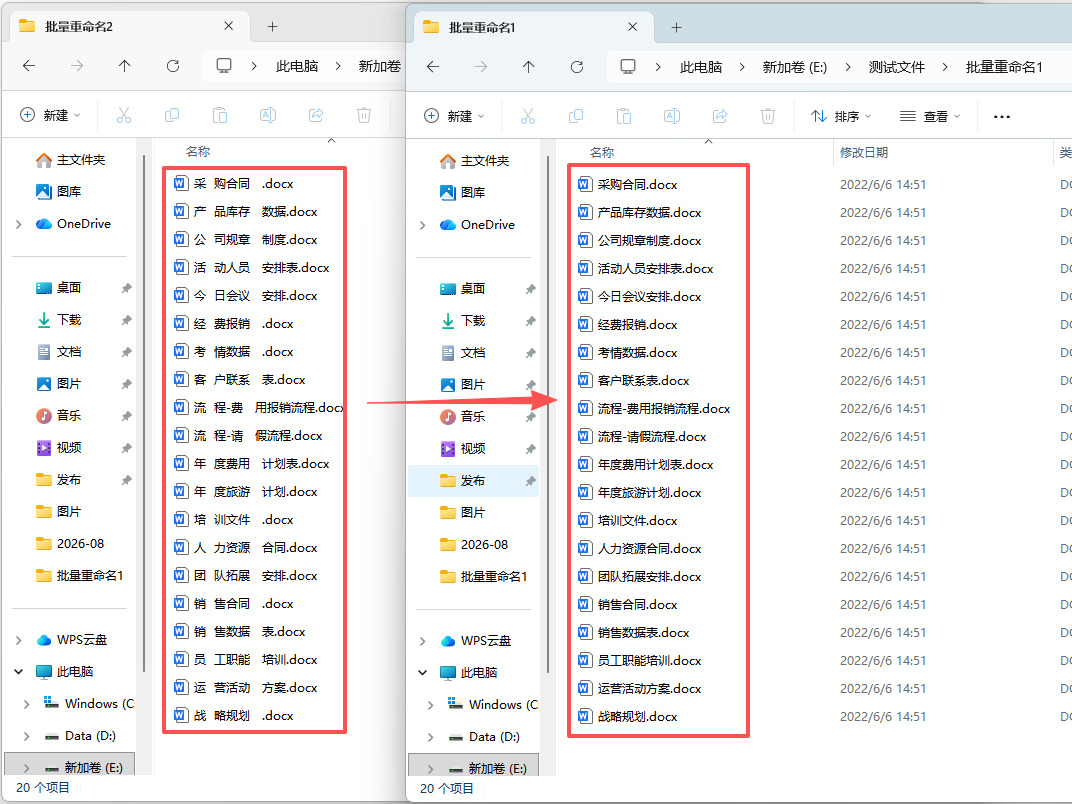Open 主文件夹 in 批量重命名1 sidebar
The width and height of the screenshot is (1072, 804).
click(x=474, y=161)
